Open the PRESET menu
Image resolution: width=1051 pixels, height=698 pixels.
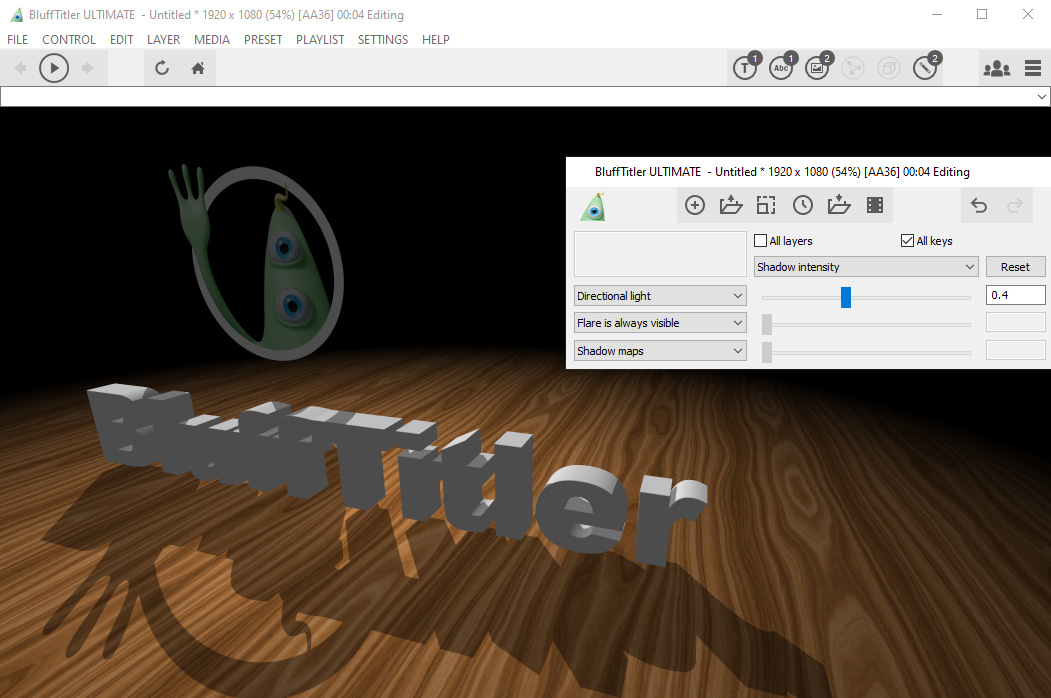coord(263,40)
